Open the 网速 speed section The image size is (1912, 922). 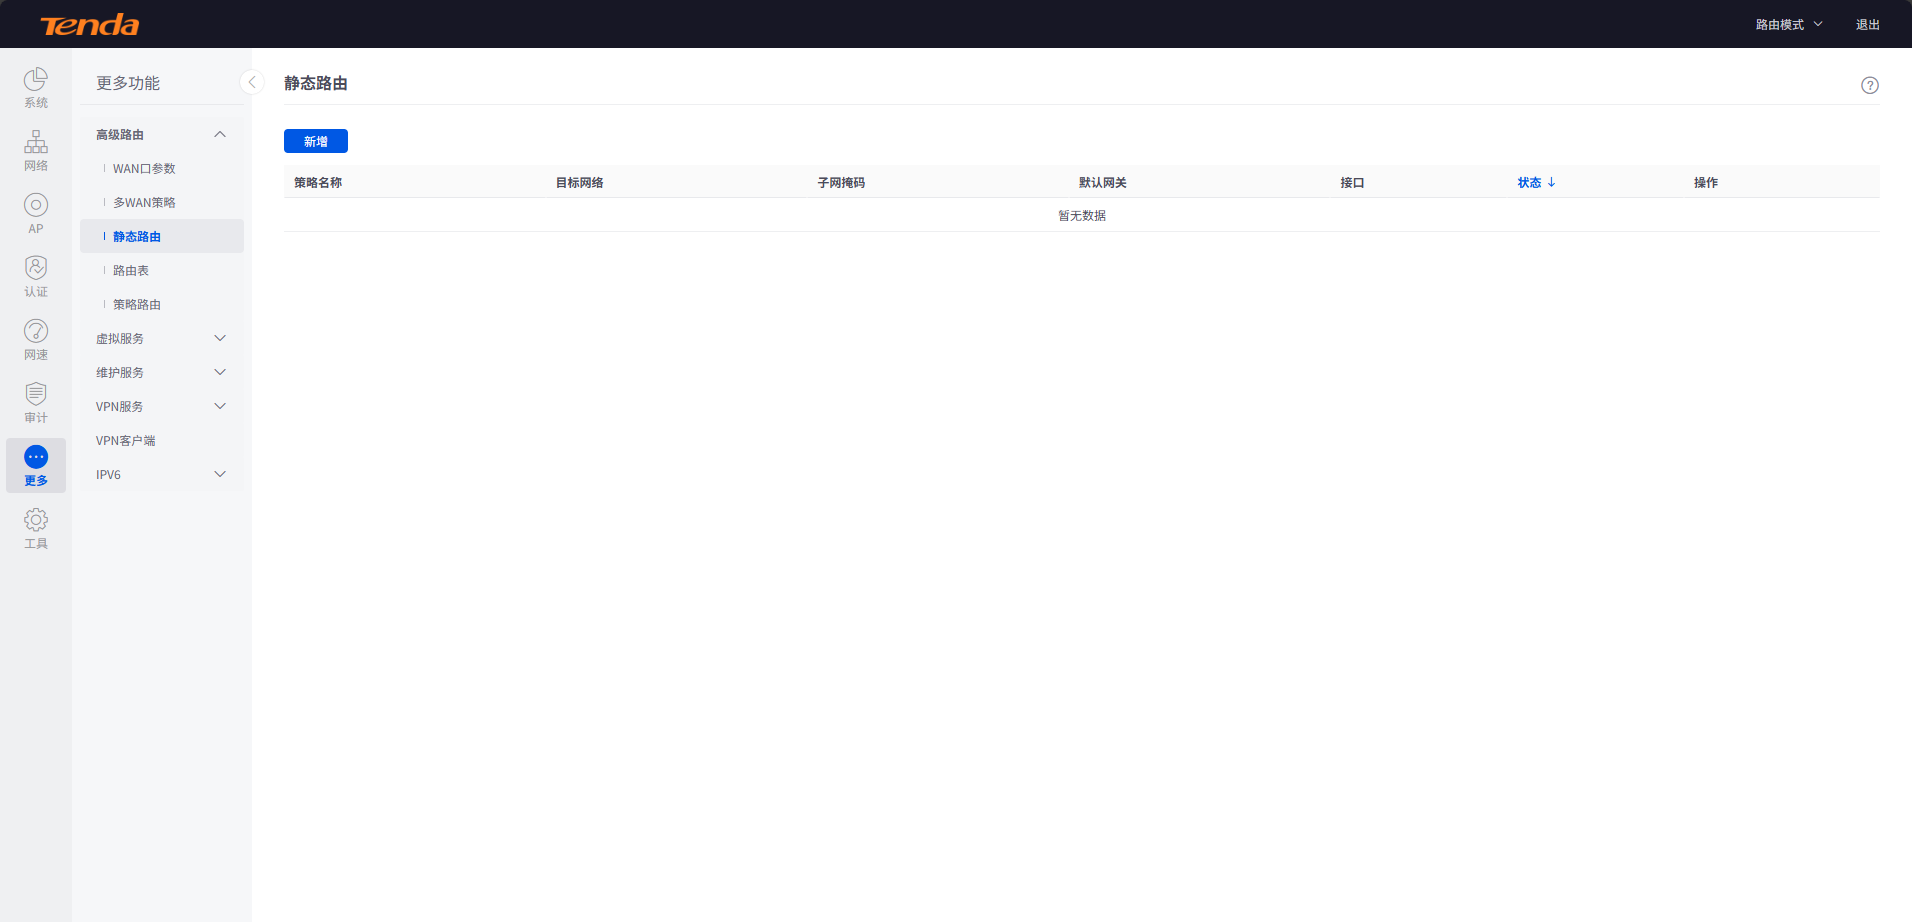[36, 339]
